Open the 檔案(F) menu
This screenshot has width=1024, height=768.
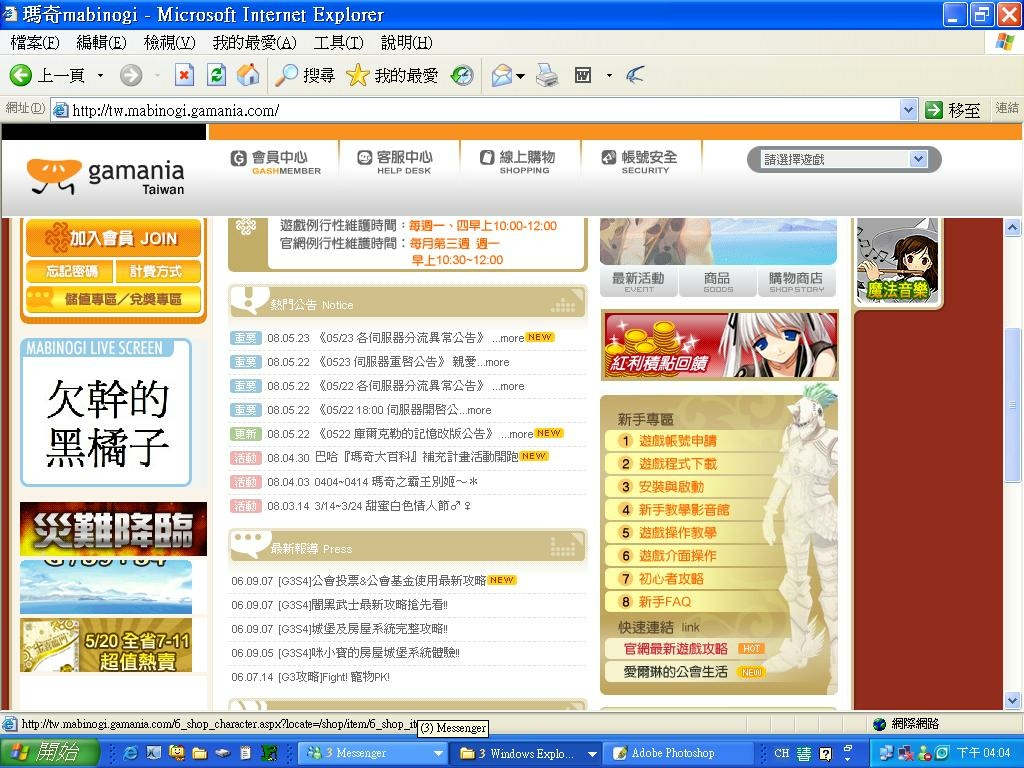[35, 43]
